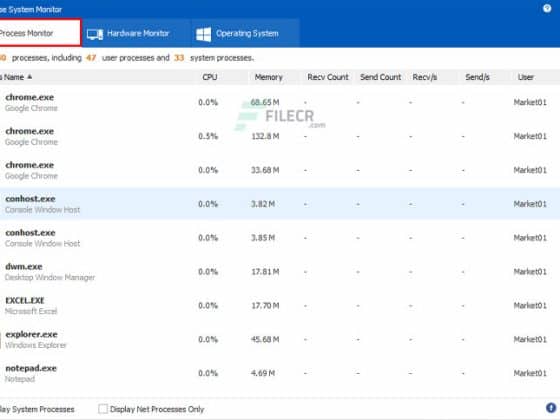Screen dimensions: 560x420
Task: Switch to the Process Monitor tab
Action: click(x=40, y=33)
